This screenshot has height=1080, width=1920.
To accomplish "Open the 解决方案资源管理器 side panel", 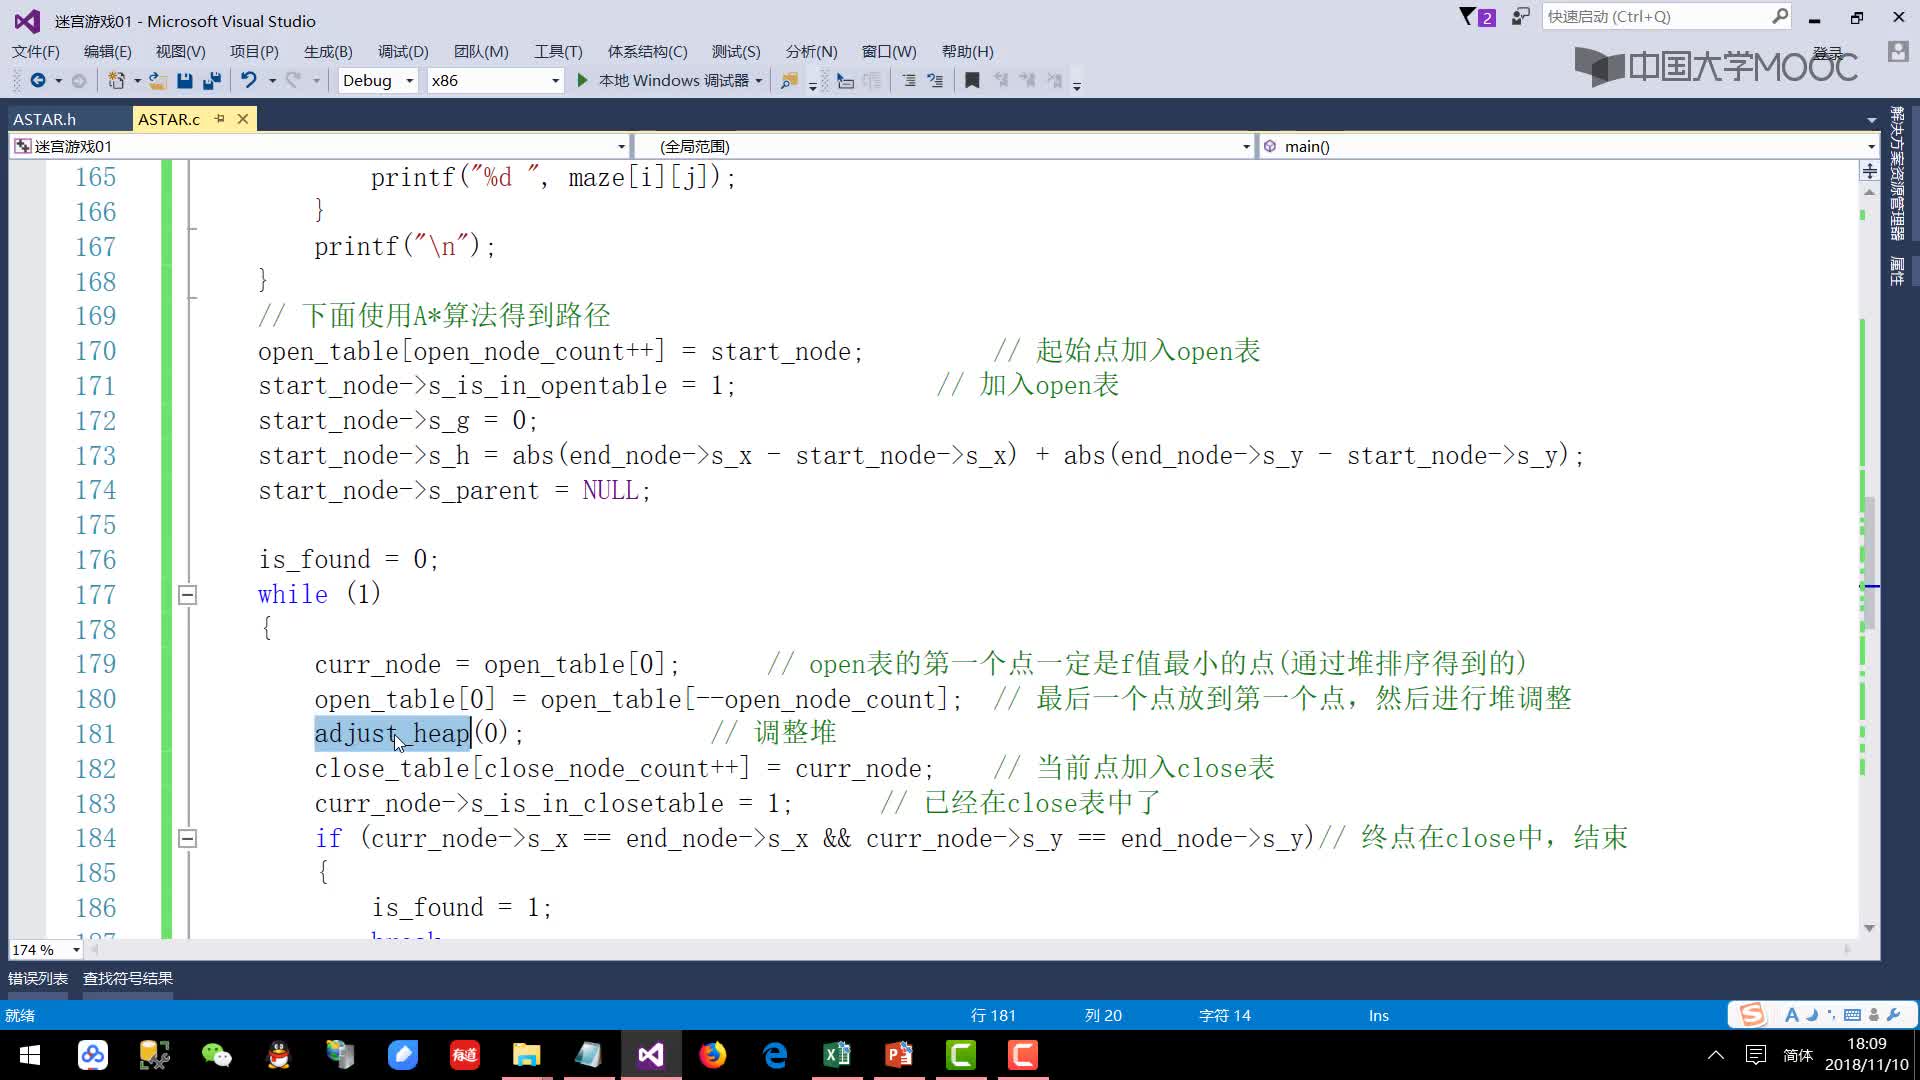I will [x=1897, y=174].
